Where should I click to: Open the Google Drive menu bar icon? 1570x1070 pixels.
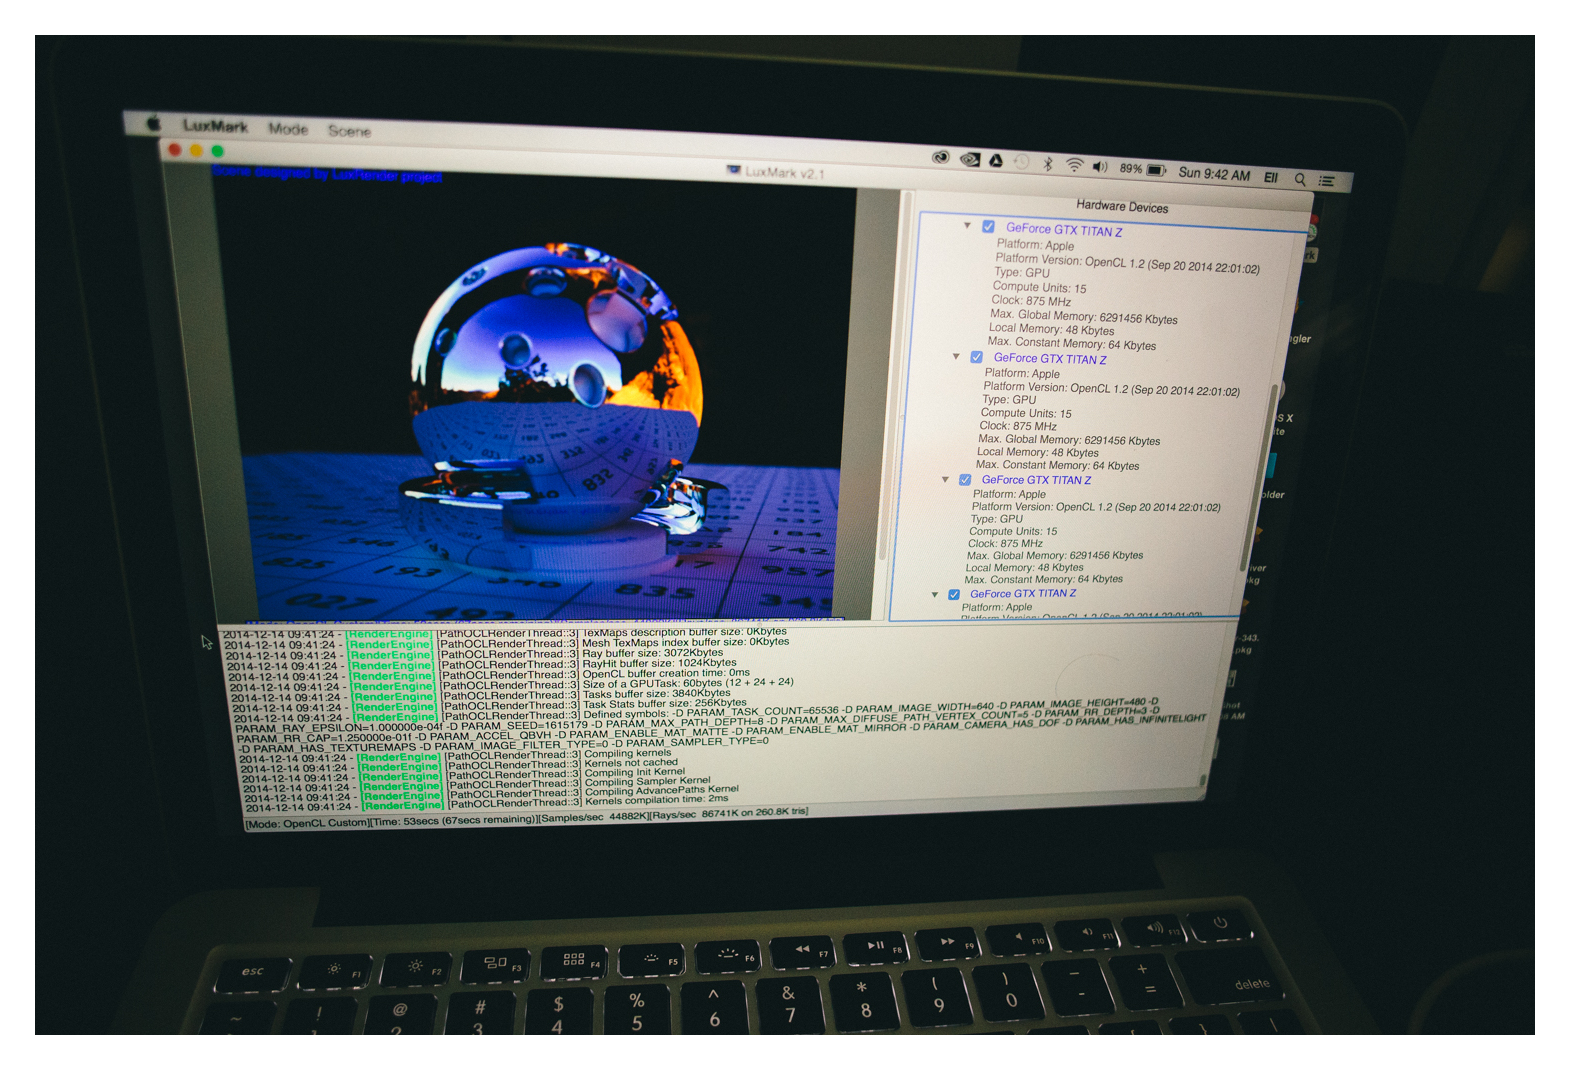click(x=996, y=160)
